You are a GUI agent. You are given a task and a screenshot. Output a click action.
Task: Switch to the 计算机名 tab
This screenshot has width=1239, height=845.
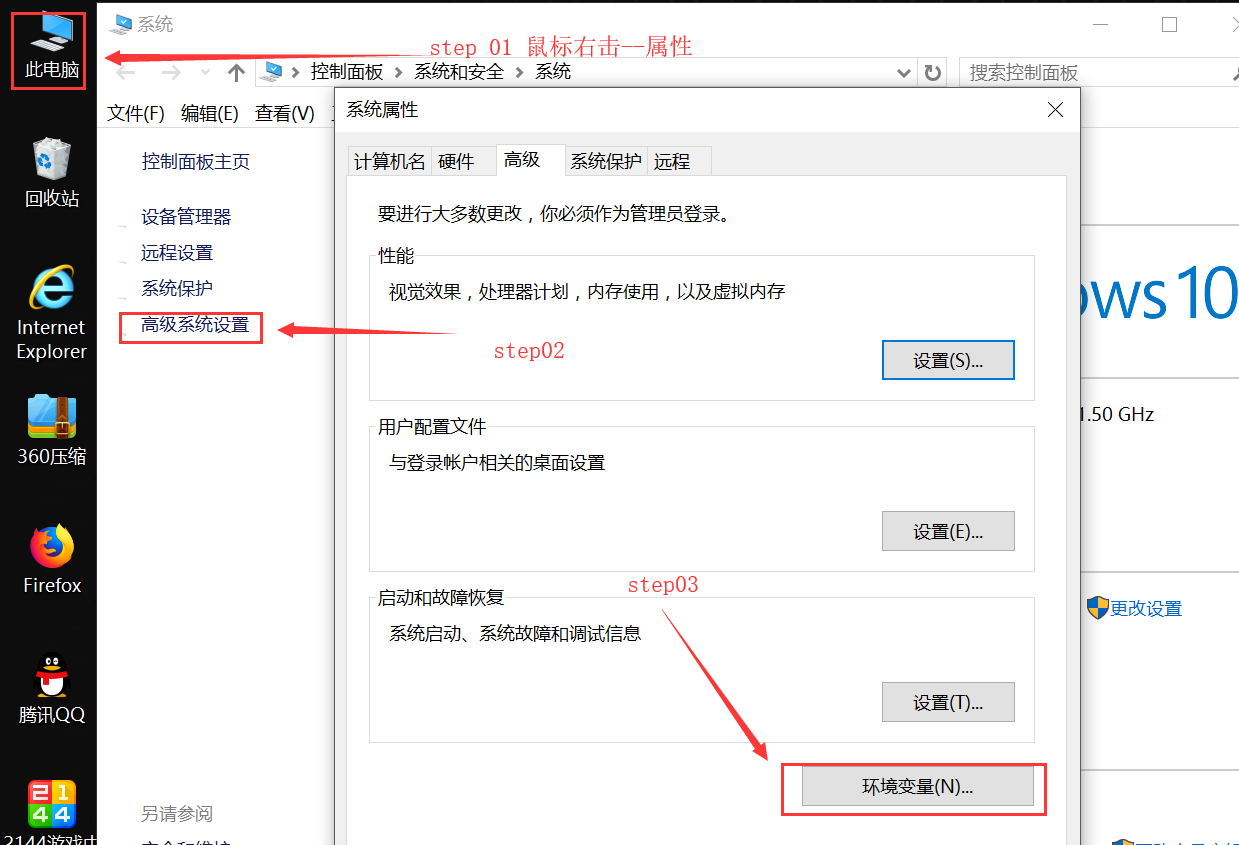coord(389,162)
